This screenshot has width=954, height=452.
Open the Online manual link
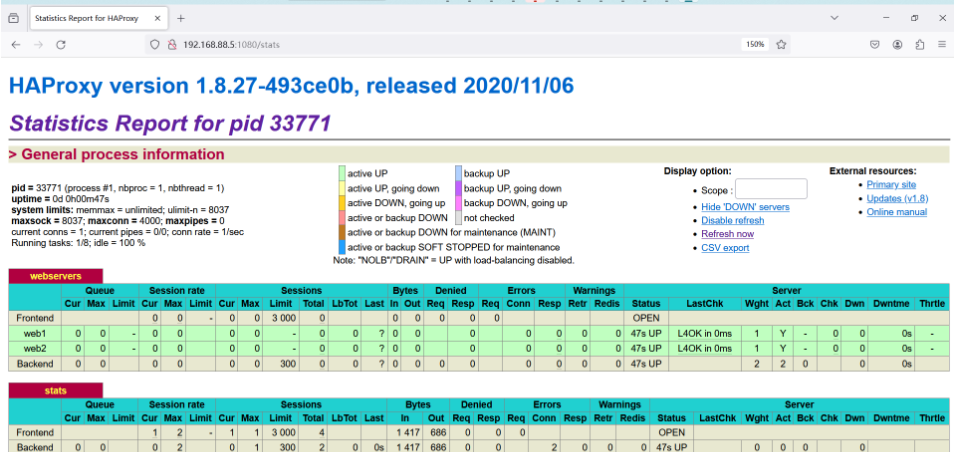coord(896,212)
